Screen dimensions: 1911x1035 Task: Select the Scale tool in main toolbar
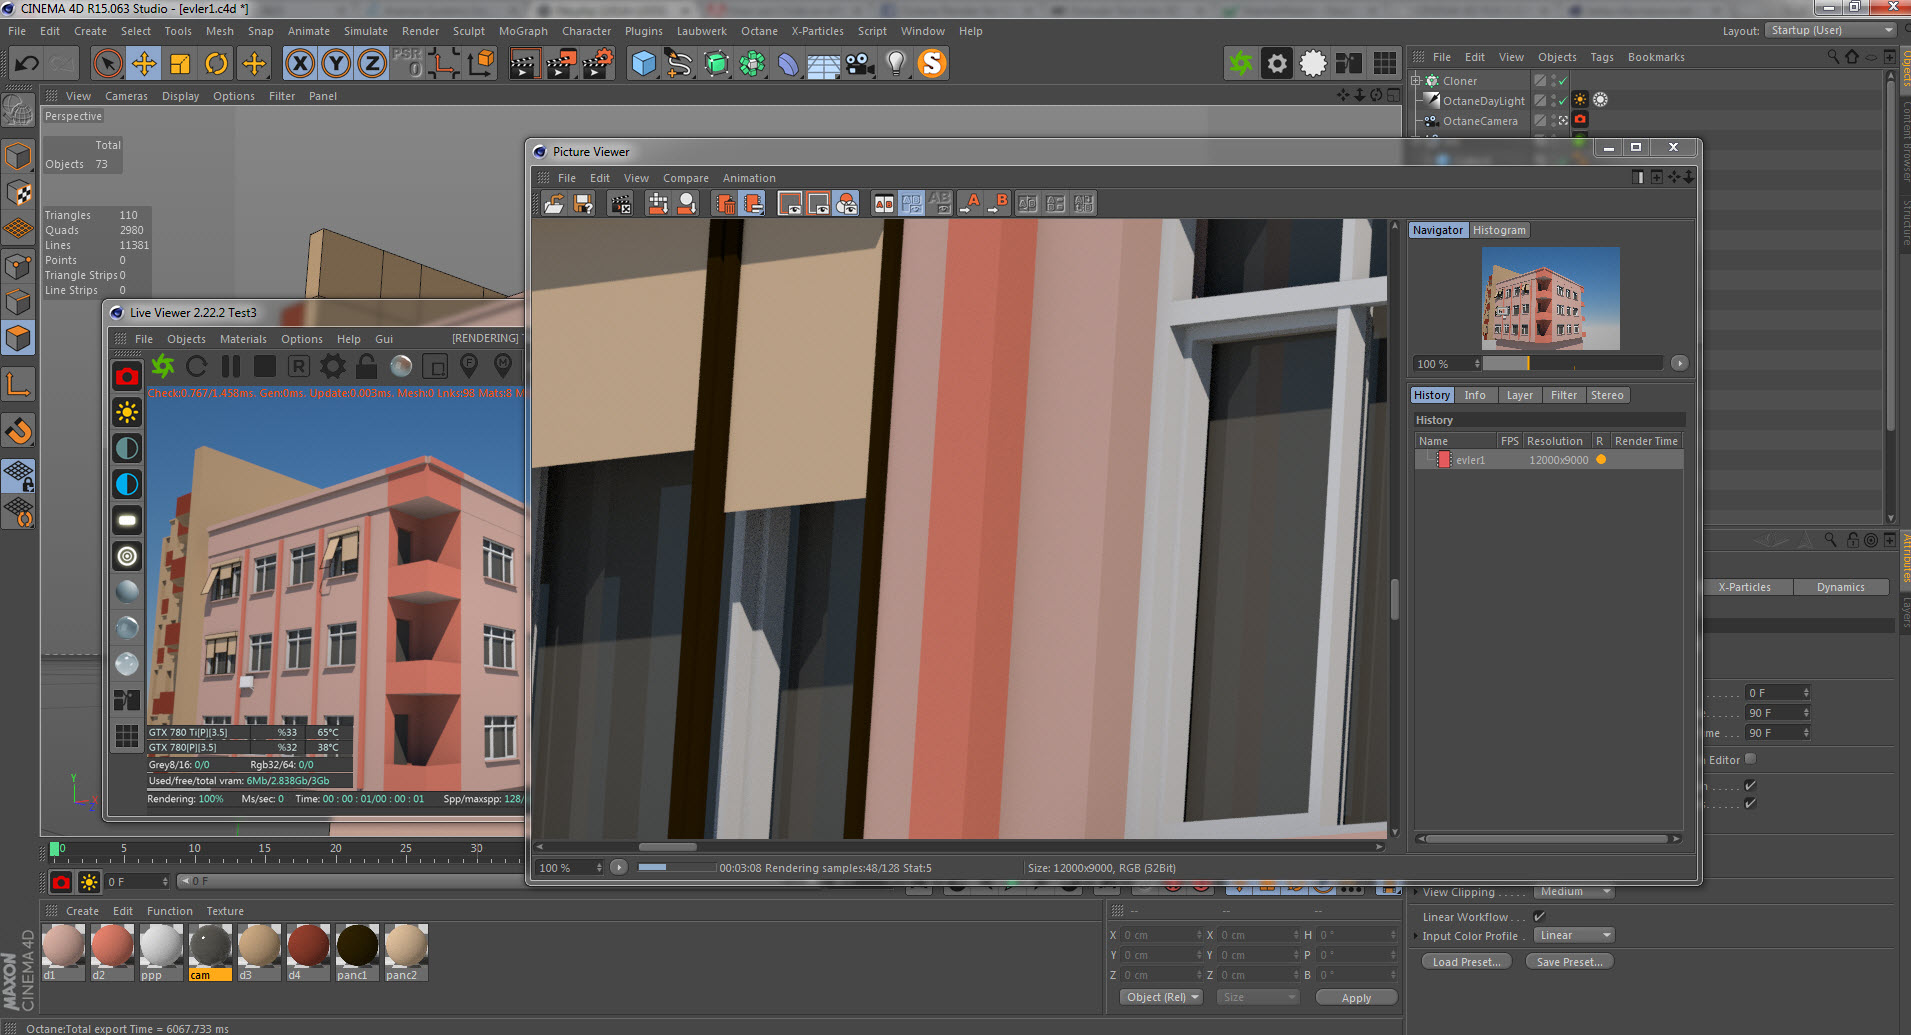[x=180, y=64]
